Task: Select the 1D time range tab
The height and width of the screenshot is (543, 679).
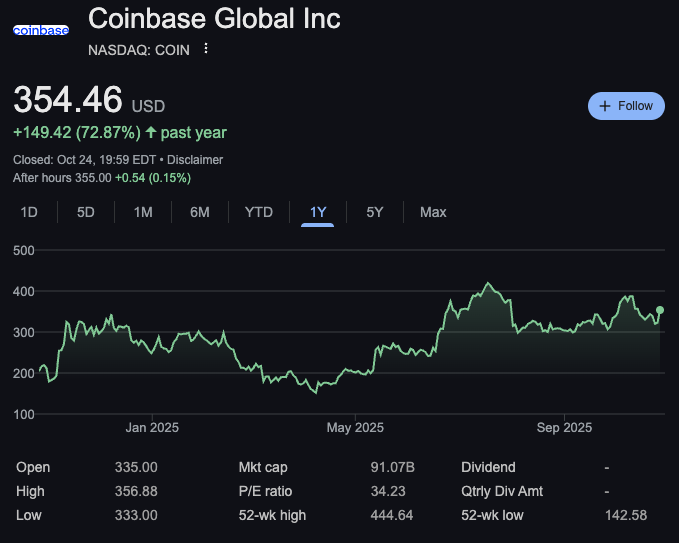Action: coord(29,212)
